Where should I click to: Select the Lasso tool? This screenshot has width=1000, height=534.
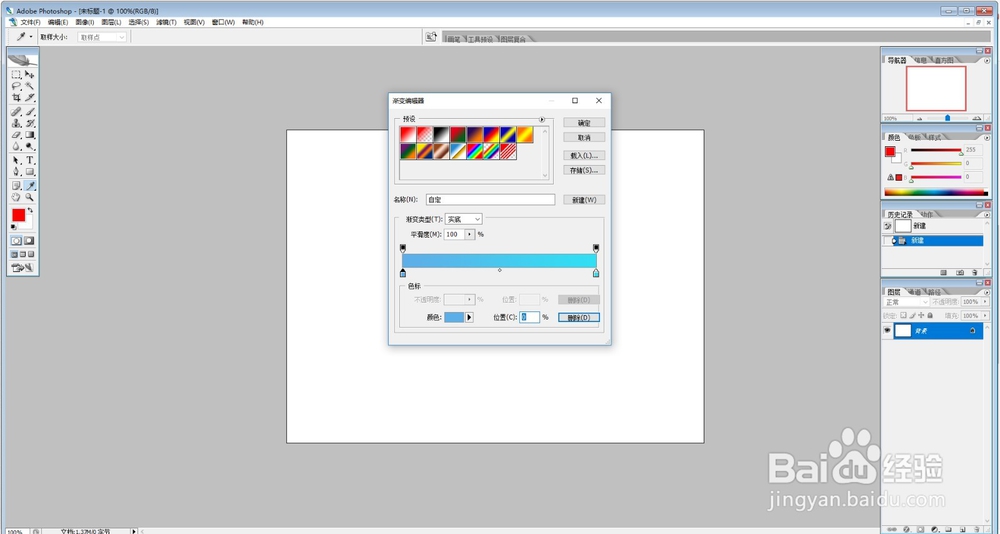click(x=17, y=86)
